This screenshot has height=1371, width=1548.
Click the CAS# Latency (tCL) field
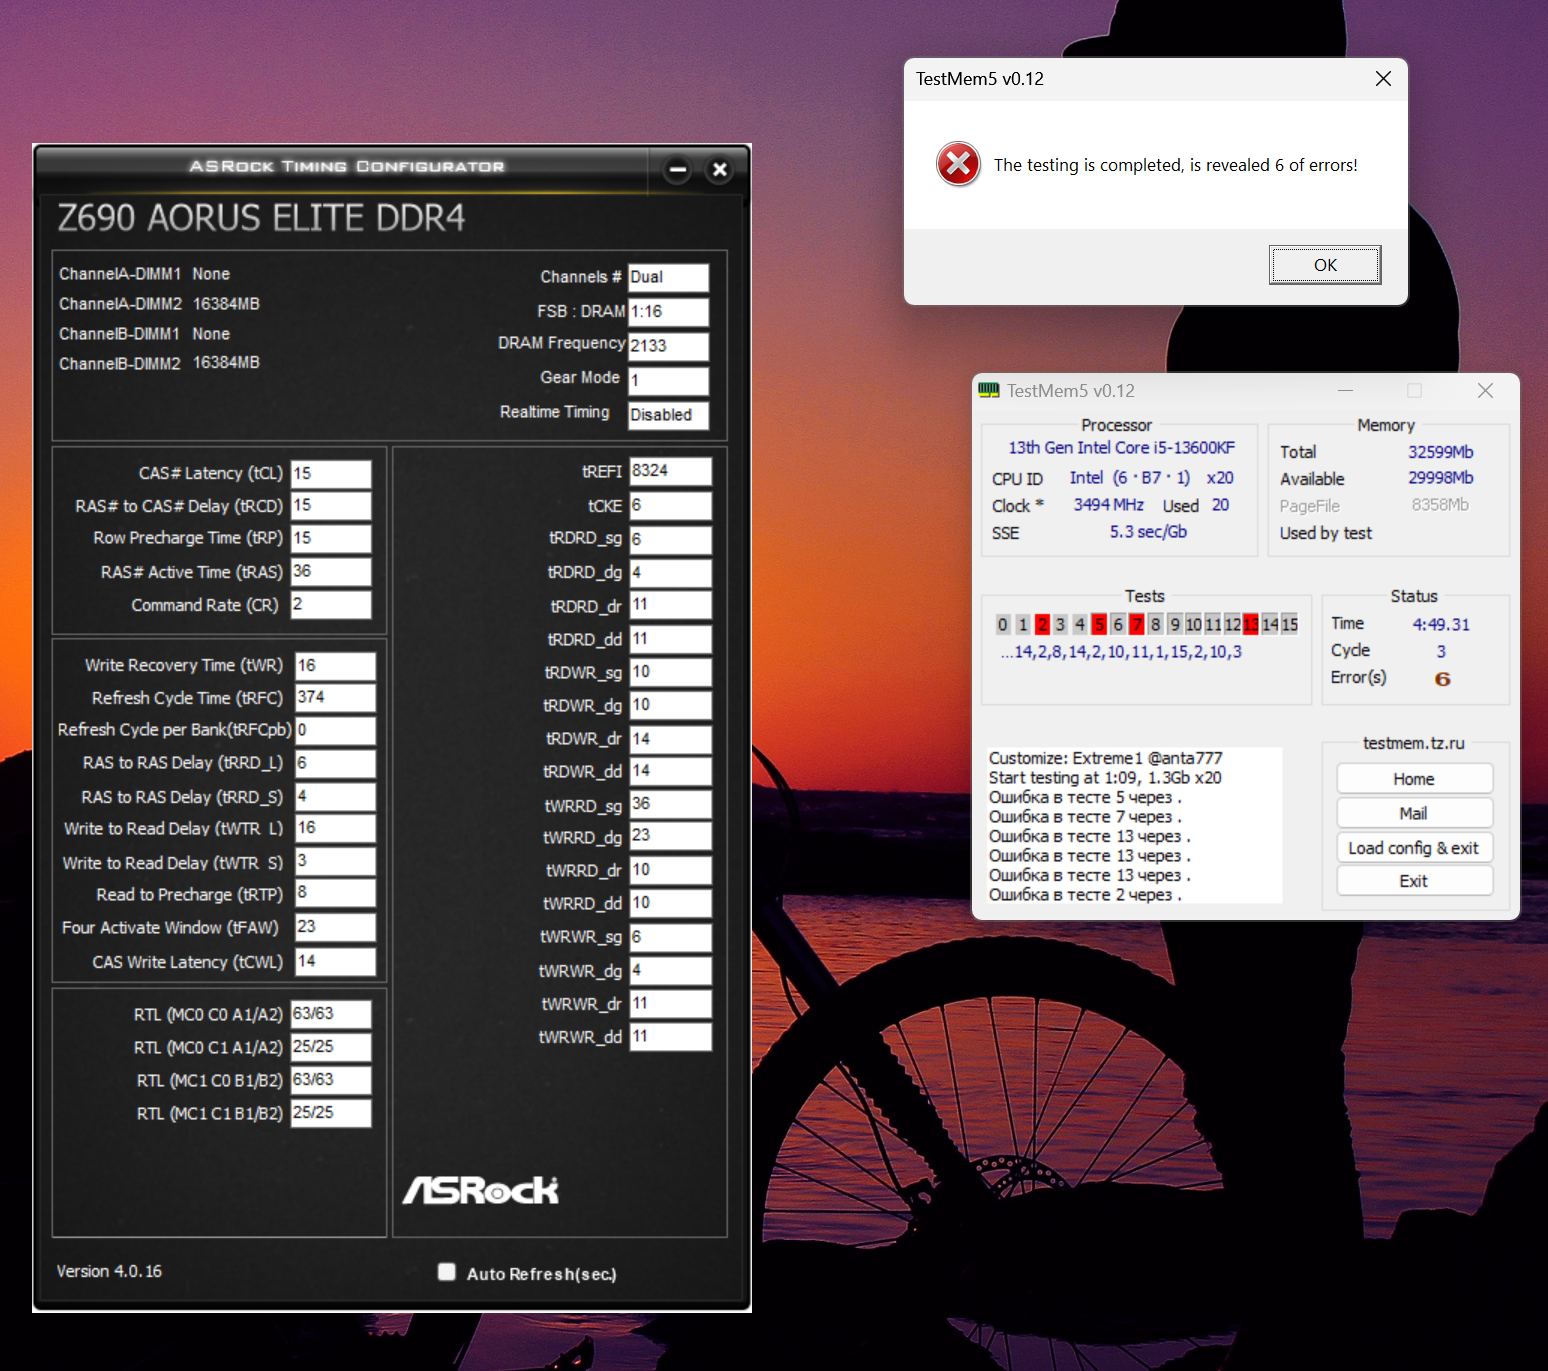pyautogui.click(x=331, y=474)
